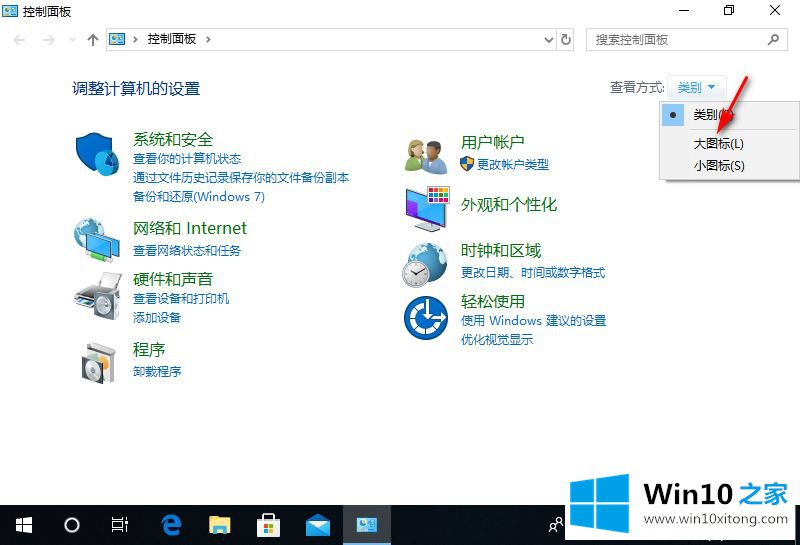Click 添加设备 link
This screenshot has width=800, height=545.
click(157, 317)
